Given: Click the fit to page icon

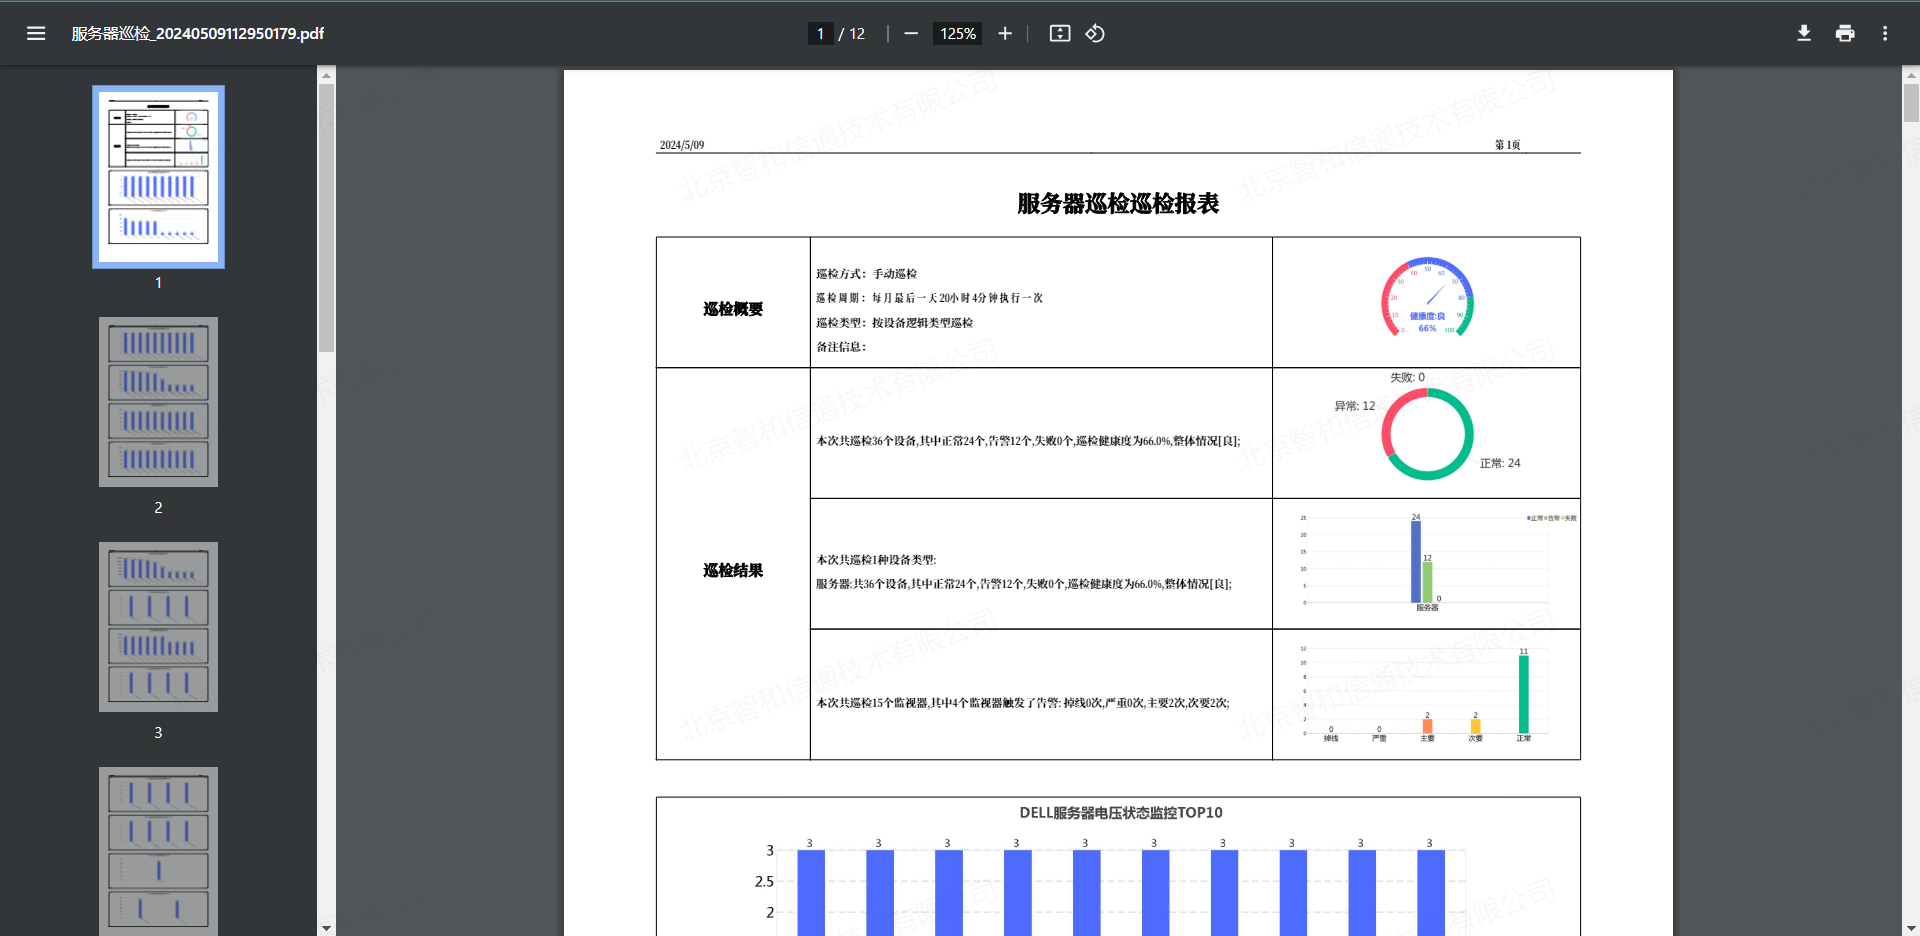Looking at the screenshot, I should (1059, 33).
